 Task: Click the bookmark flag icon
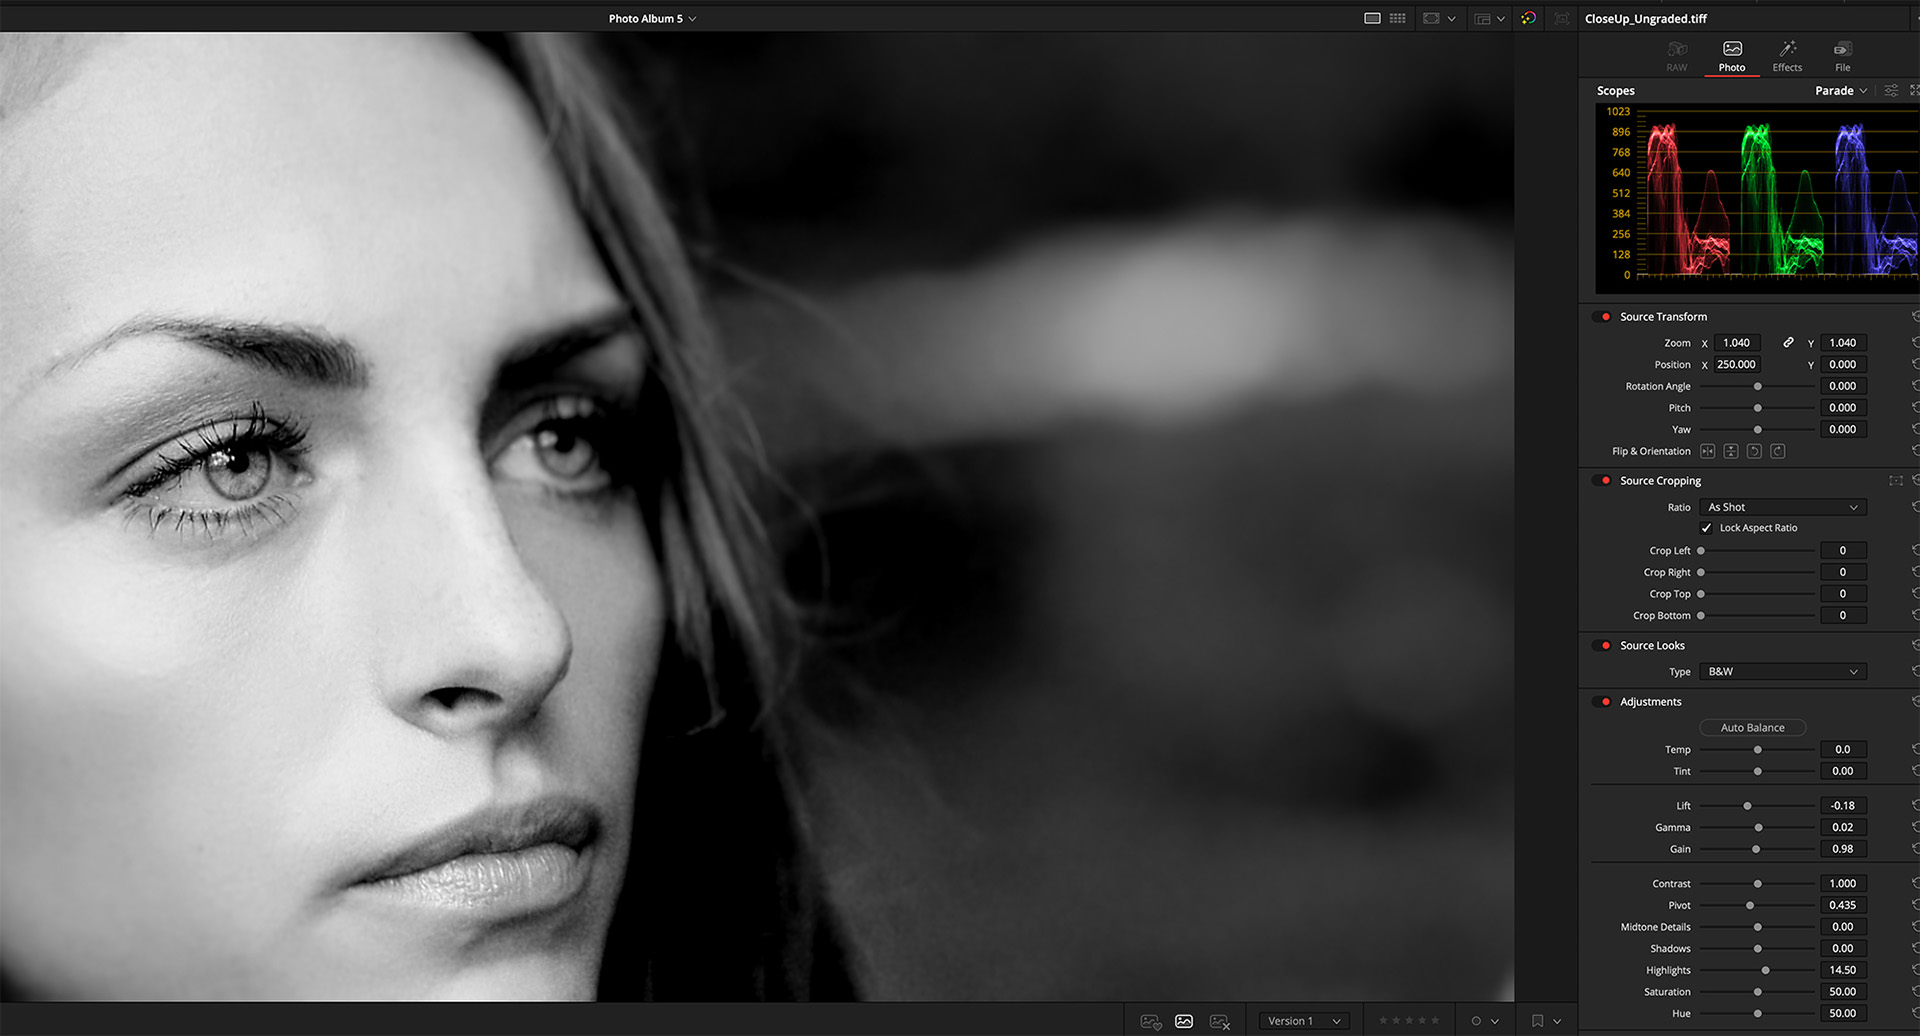(x=1538, y=1021)
